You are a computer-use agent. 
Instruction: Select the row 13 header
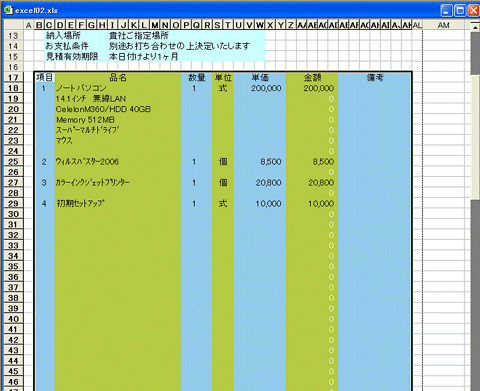click(13, 36)
